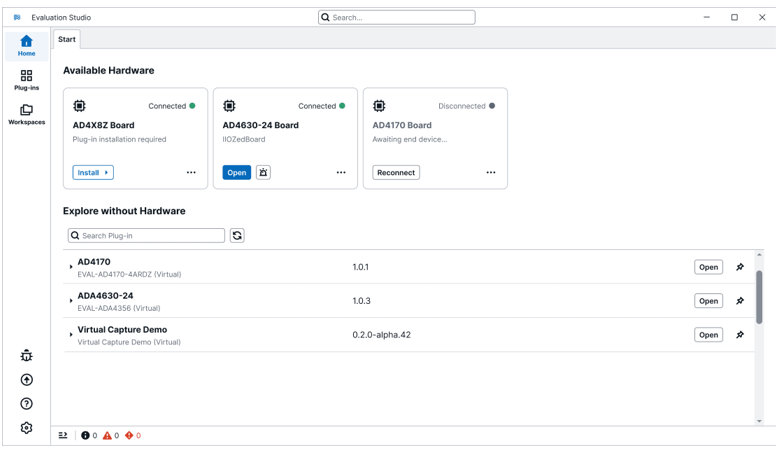Open the settings gear icon

pos(27,428)
